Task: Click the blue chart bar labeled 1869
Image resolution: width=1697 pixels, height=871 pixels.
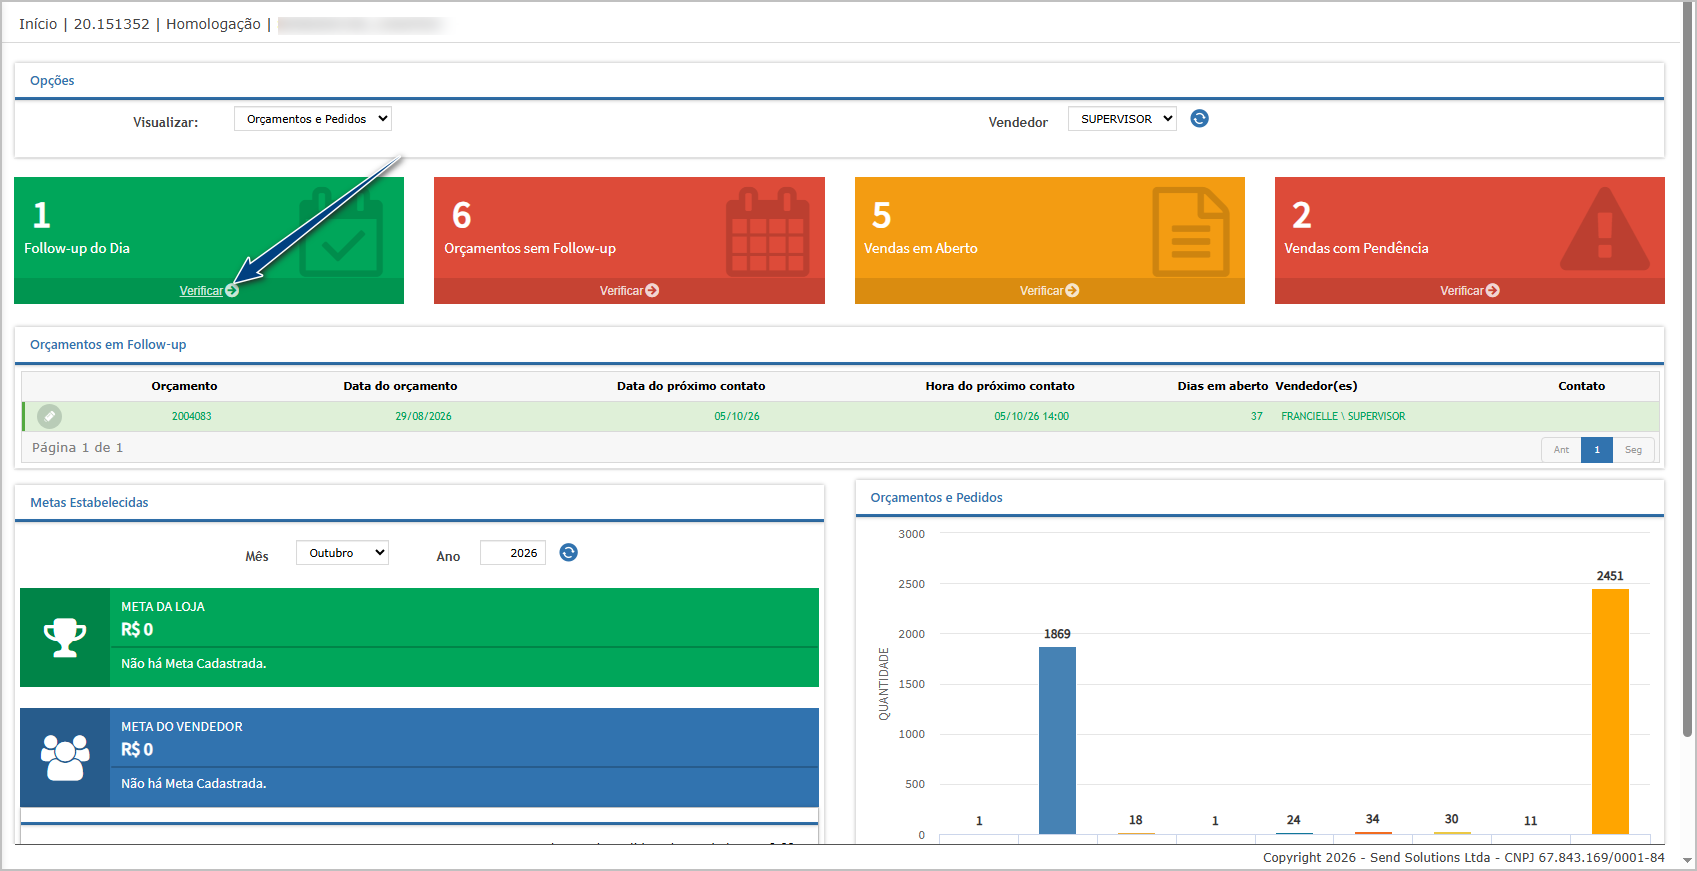Action: pos(1057,740)
